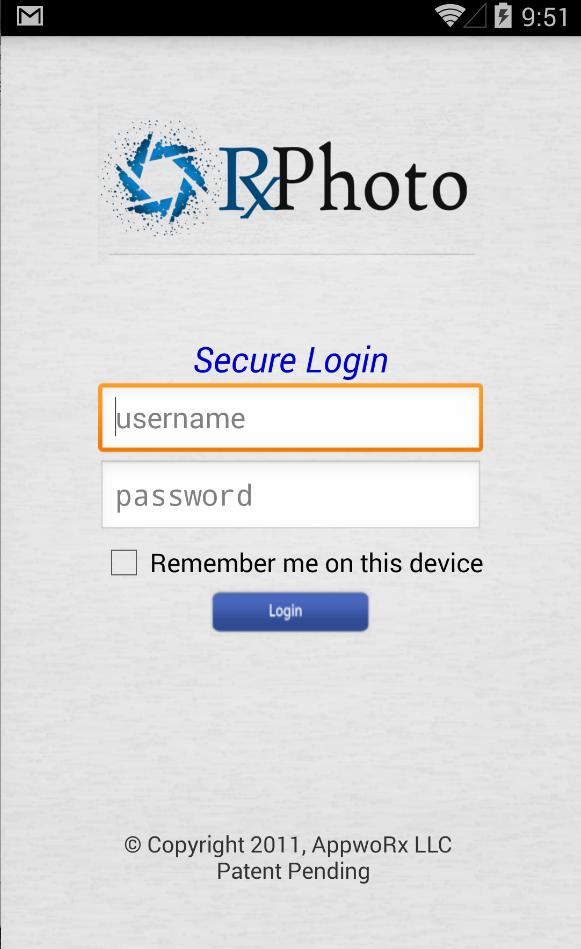This screenshot has height=949, width=581.
Task: Tap the battery charging icon
Action: coord(503,16)
